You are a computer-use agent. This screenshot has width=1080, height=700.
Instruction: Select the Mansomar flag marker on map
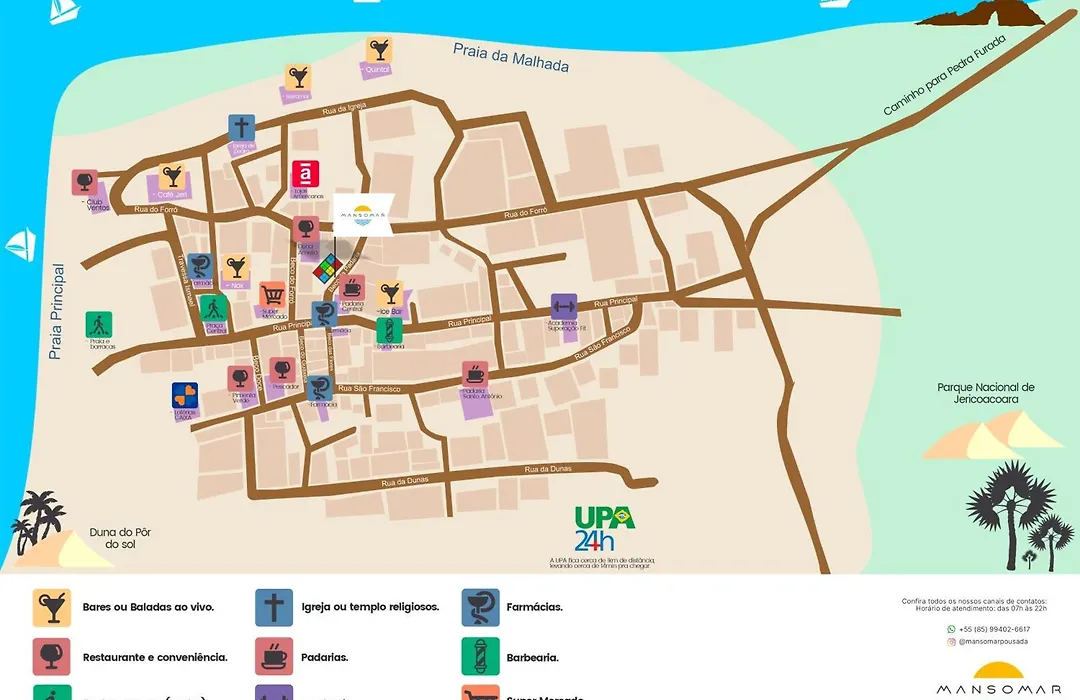click(x=363, y=215)
